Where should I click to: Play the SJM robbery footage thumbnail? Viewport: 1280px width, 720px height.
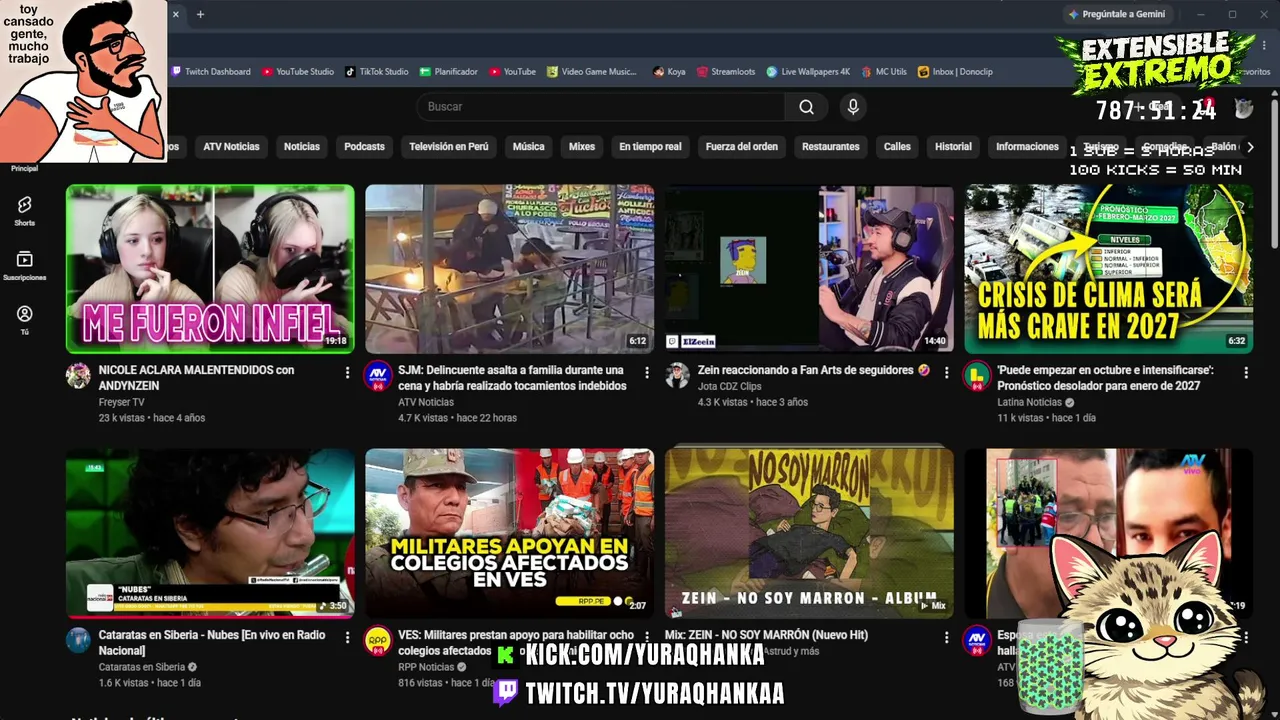coord(510,269)
